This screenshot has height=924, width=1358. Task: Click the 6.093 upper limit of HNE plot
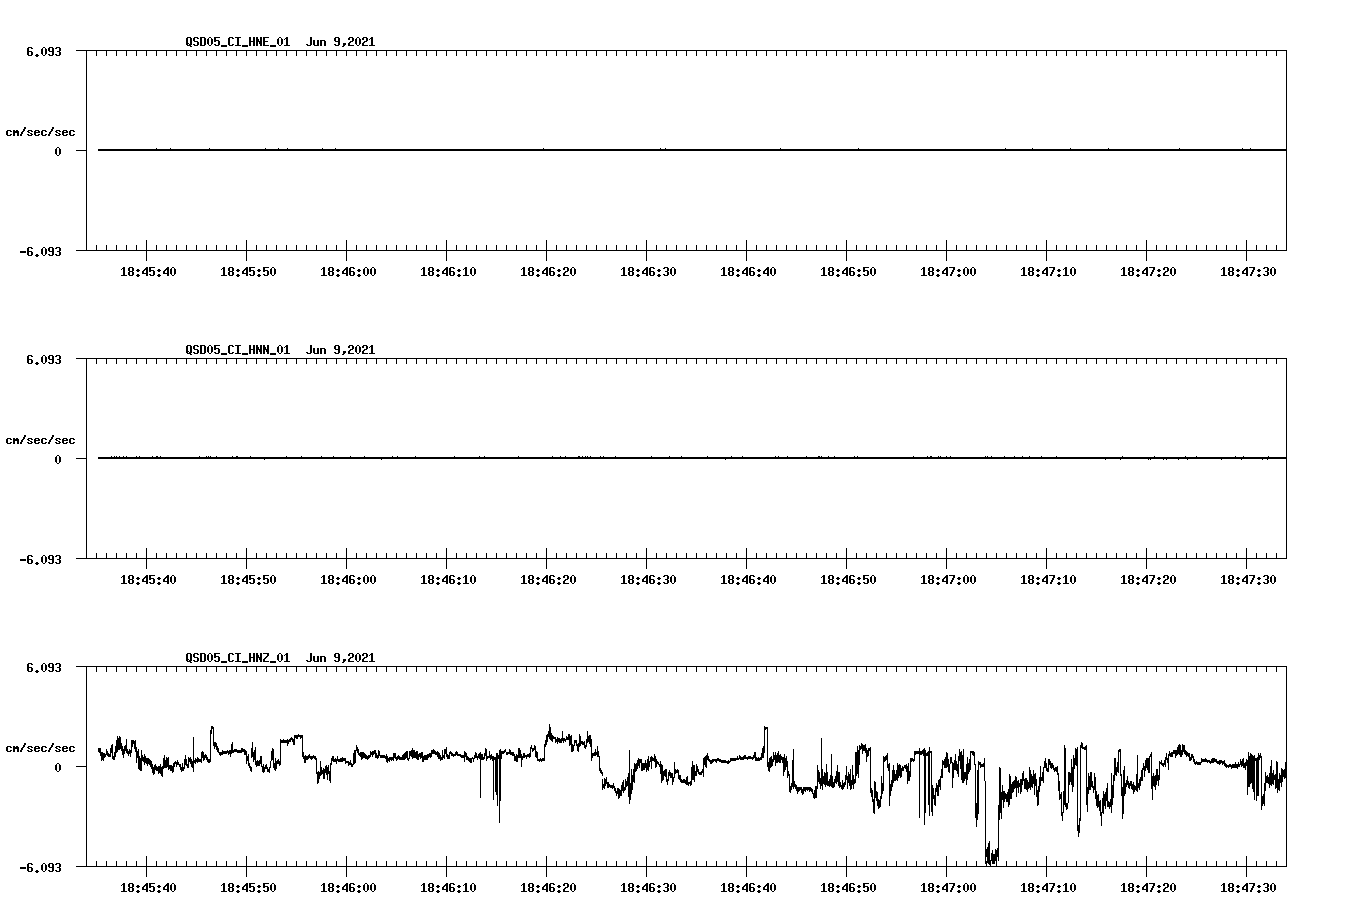(44, 51)
